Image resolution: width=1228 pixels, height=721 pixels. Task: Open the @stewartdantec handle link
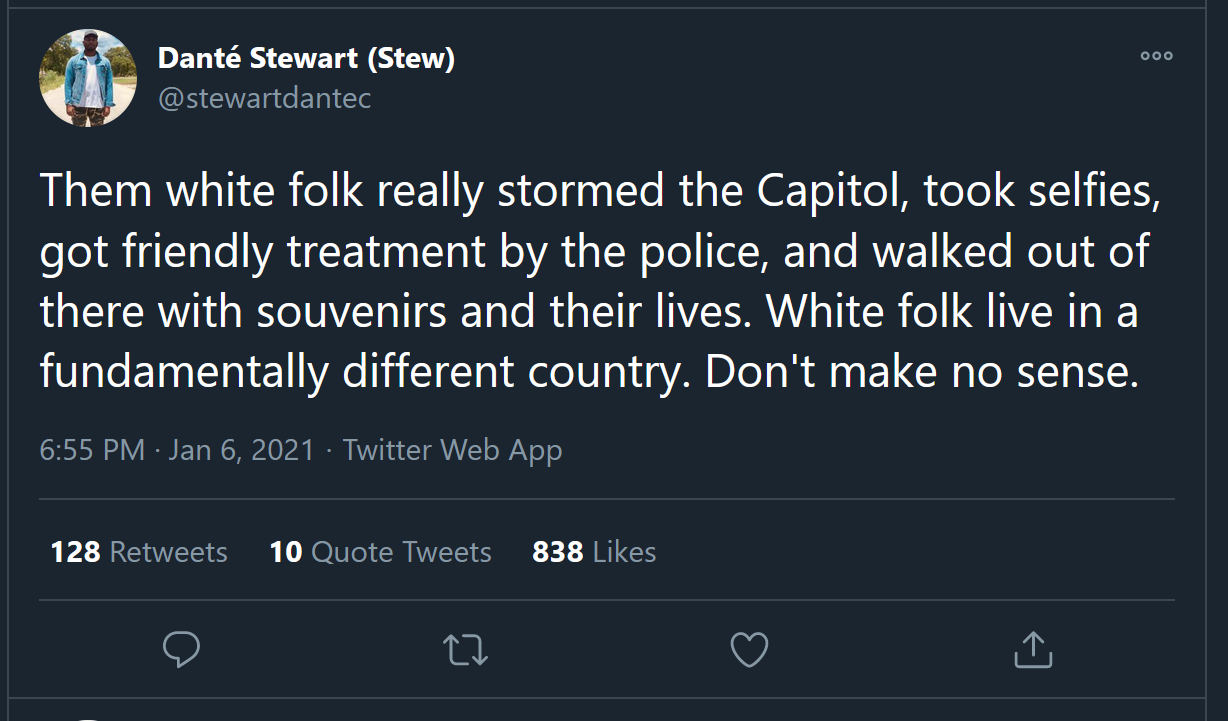point(264,98)
